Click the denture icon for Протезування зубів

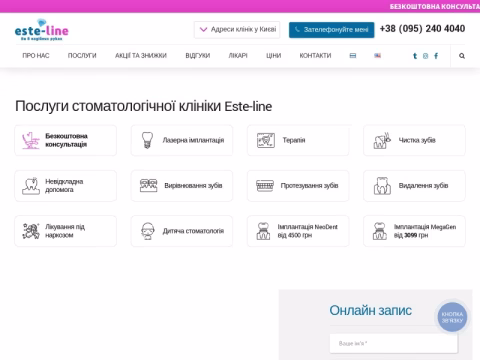coord(265,186)
